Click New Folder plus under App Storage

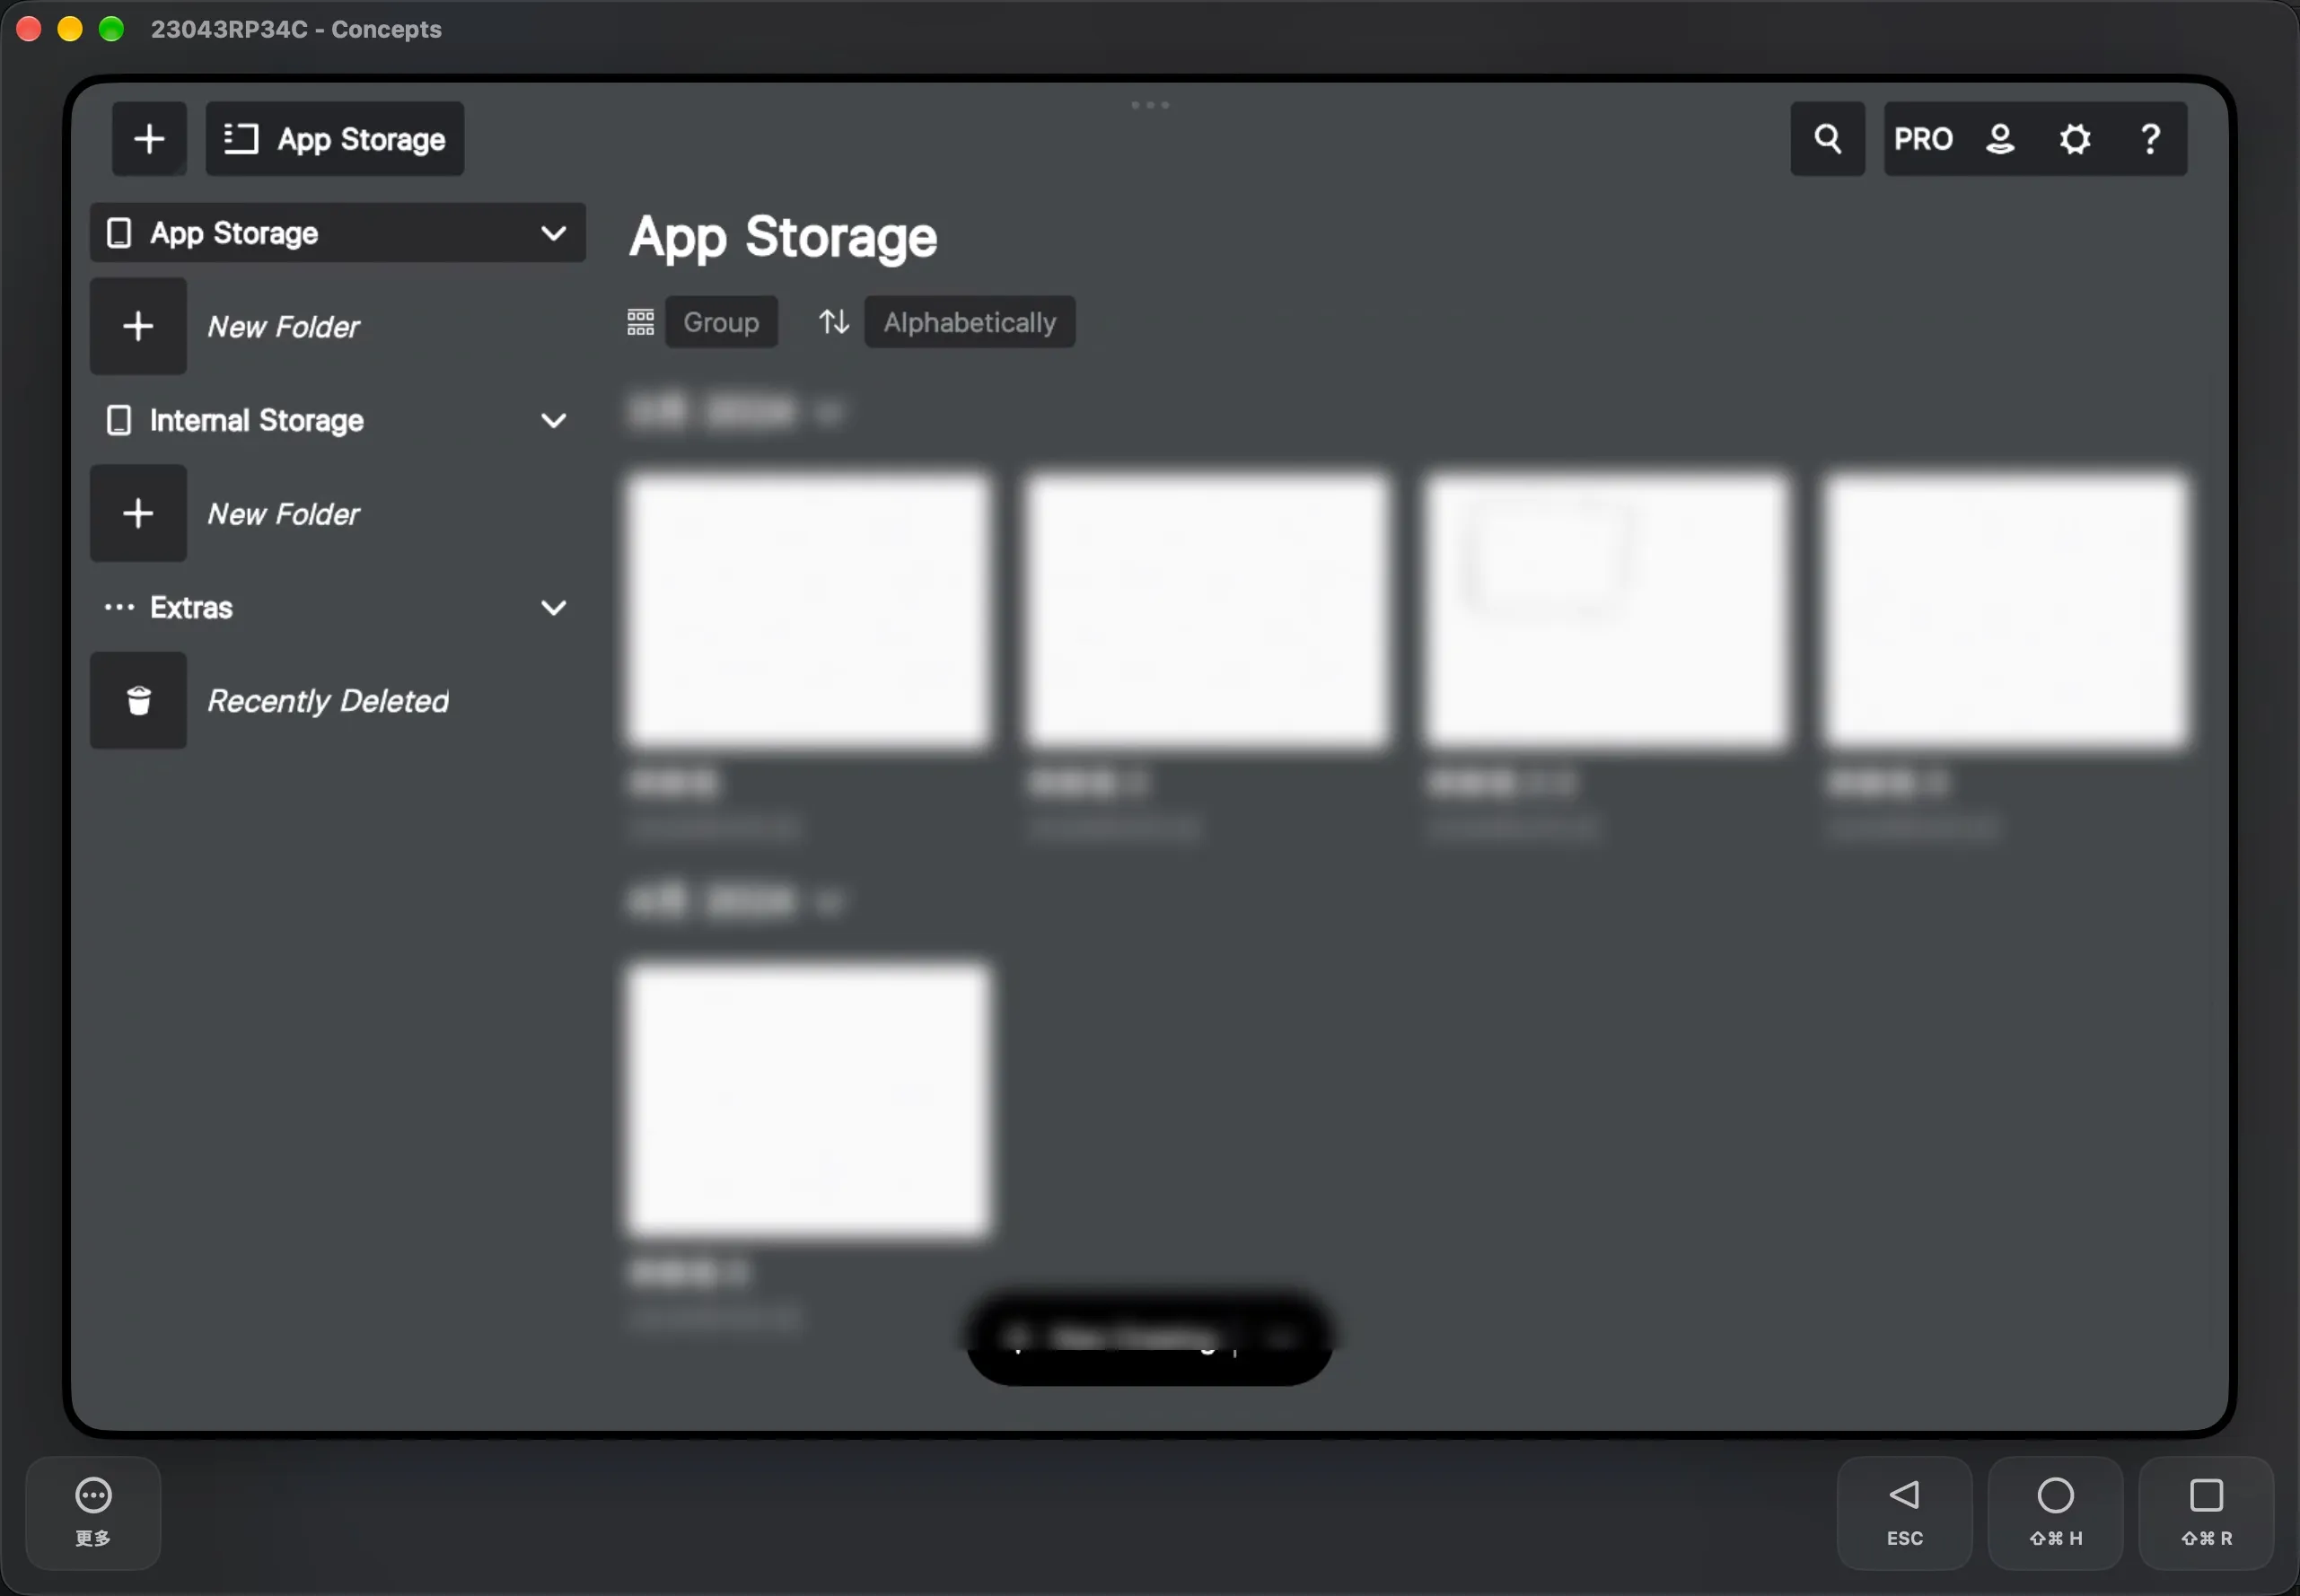pos(138,326)
